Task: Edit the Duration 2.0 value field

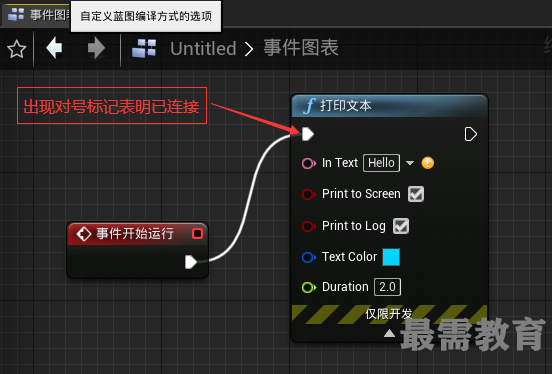Action: pyautogui.click(x=387, y=287)
